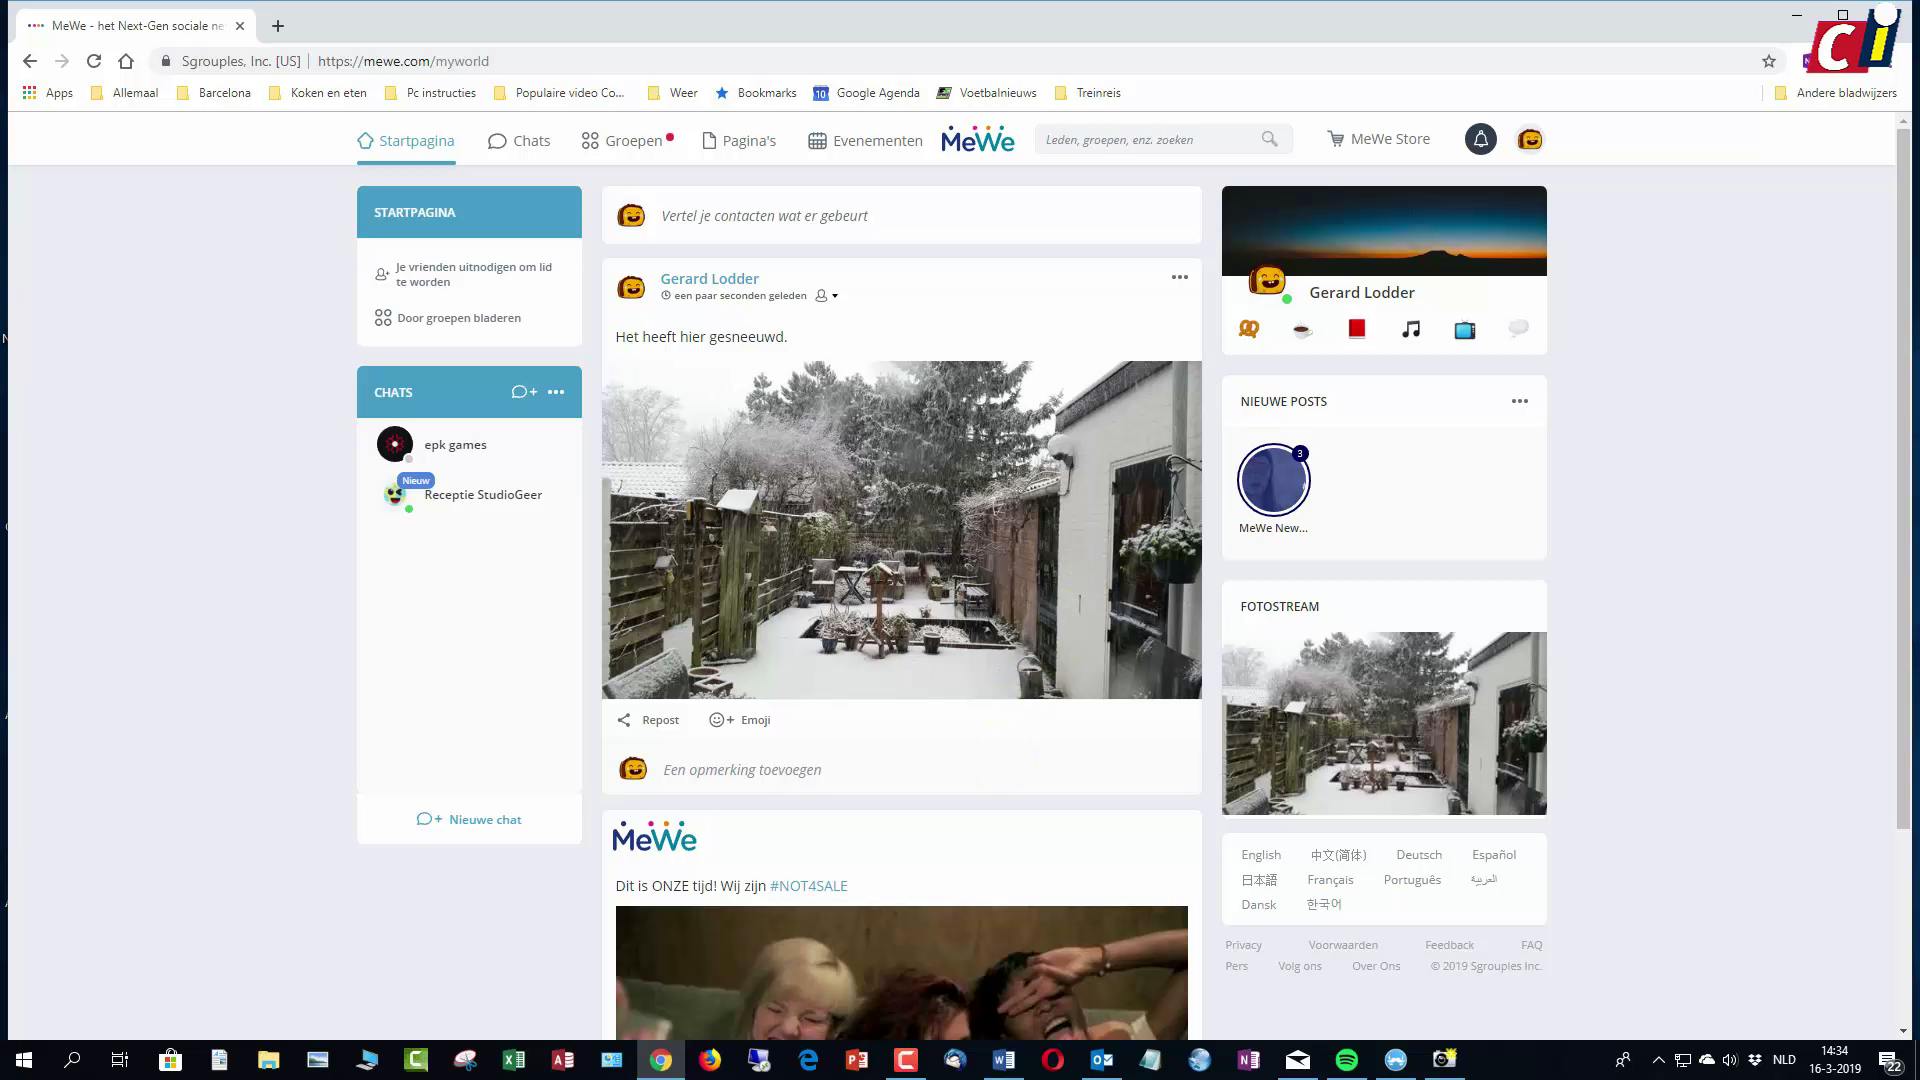Click the search magnifier icon

pyautogui.click(x=1269, y=139)
